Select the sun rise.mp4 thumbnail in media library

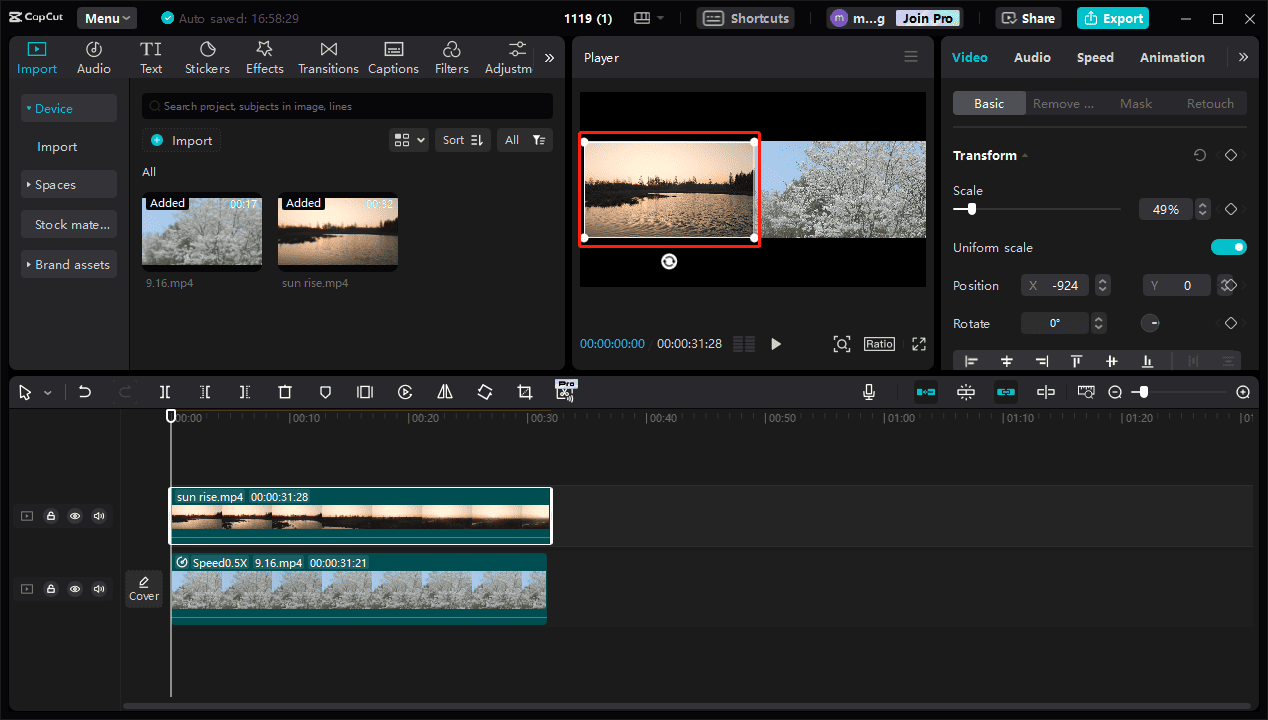coord(337,232)
